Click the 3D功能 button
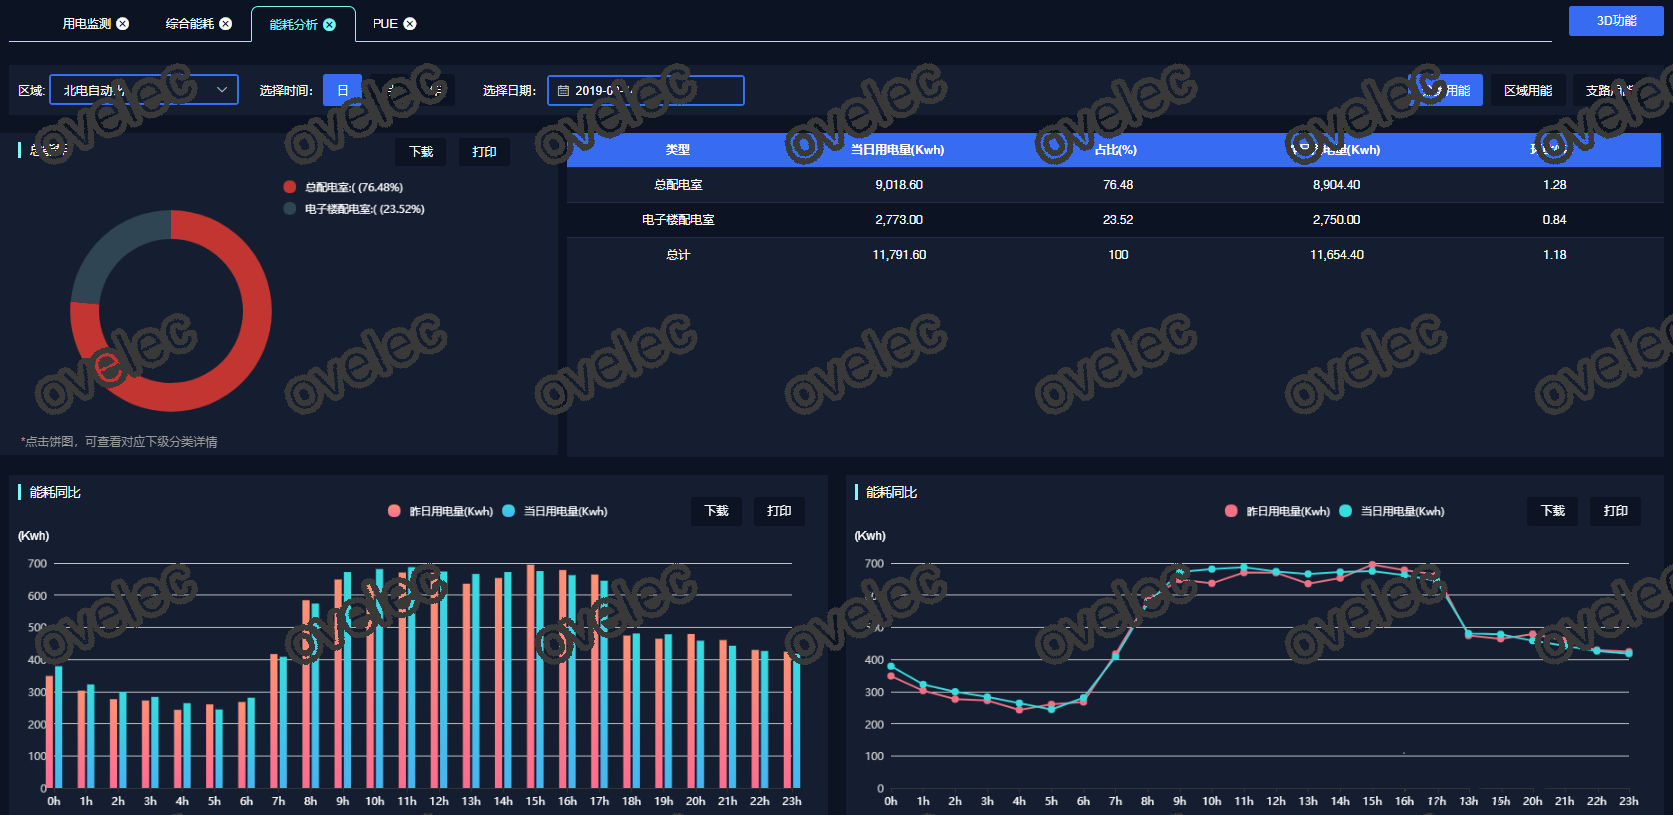The height and width of the screenshot is (815, 1673). pos(1615,21)
